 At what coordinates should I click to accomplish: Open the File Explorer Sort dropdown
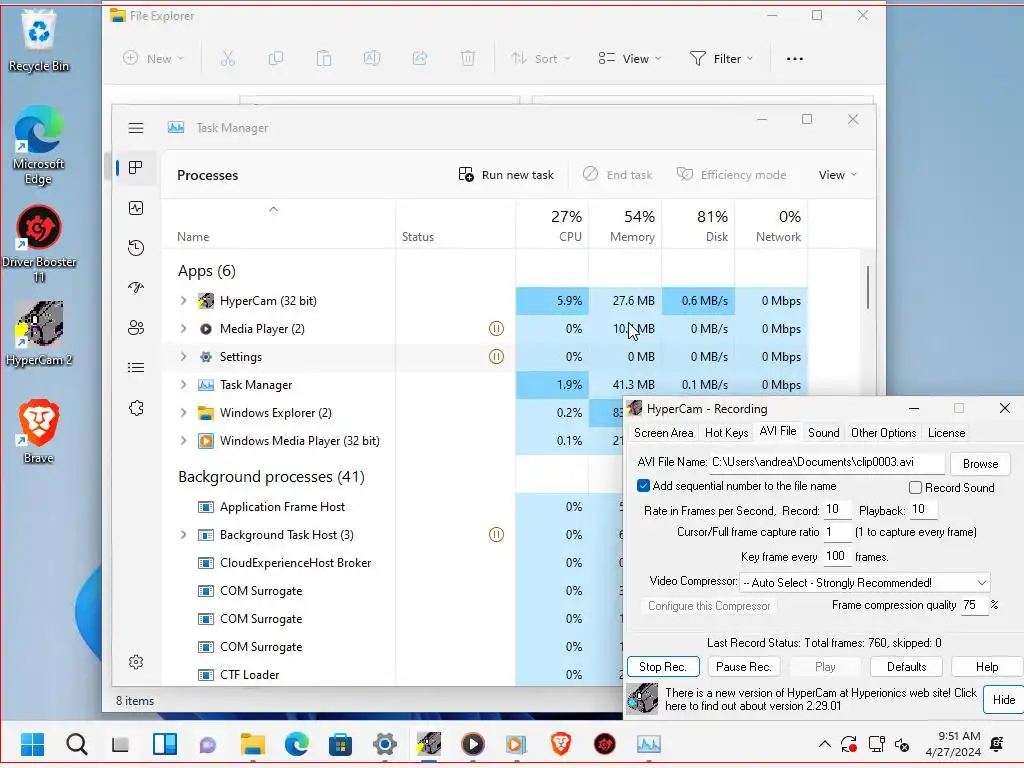coord(541,59)
